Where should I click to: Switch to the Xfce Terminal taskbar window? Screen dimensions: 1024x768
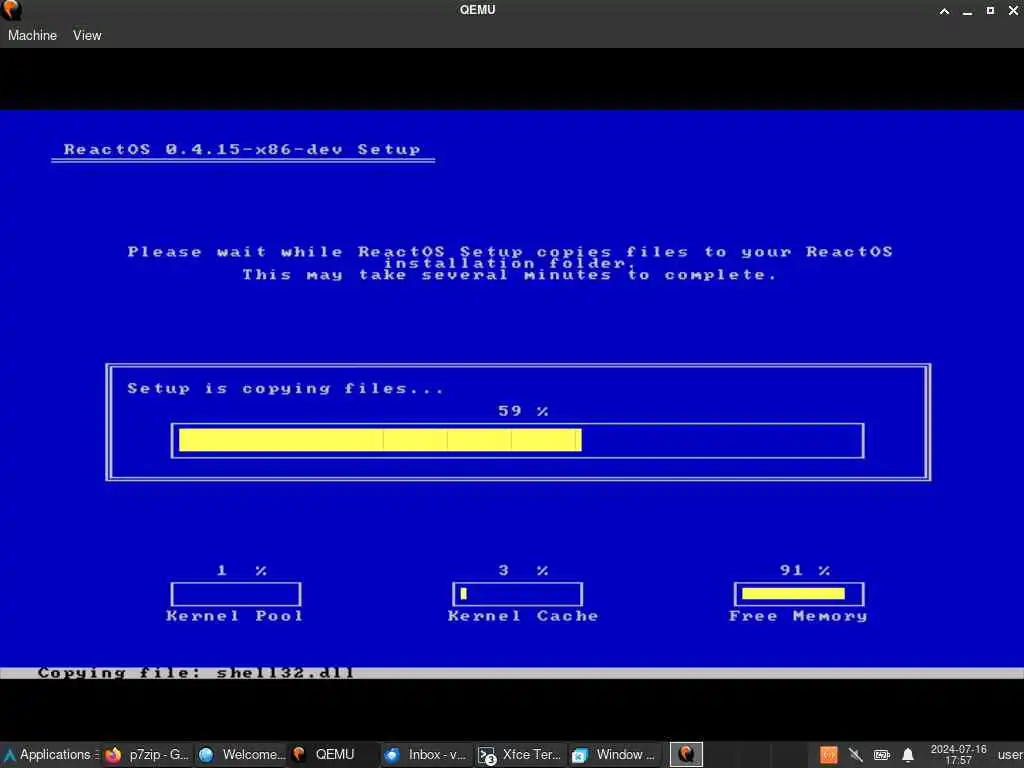pos(520,754)
